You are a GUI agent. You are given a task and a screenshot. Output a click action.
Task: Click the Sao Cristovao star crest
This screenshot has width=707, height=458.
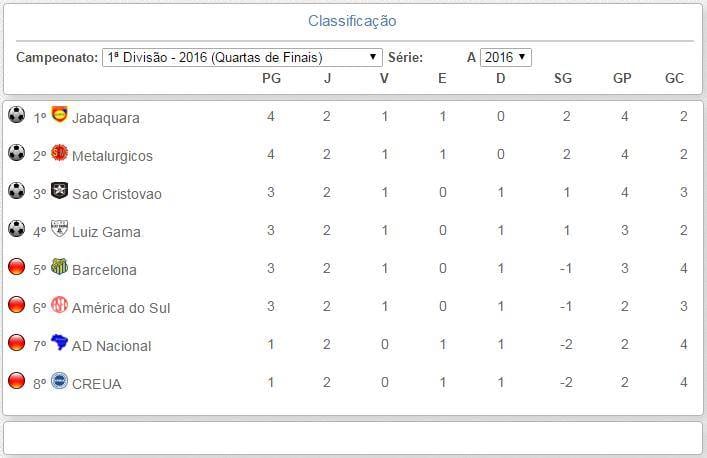(x=59, y=191)
